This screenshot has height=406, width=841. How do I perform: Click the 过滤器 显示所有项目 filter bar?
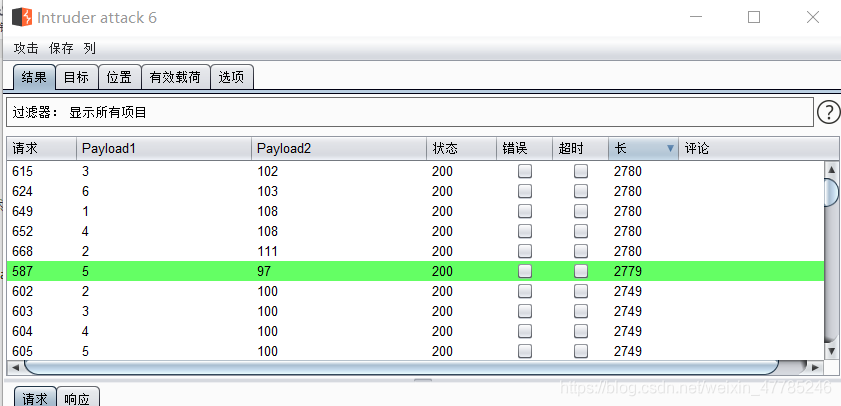click(x=410, y=113)
